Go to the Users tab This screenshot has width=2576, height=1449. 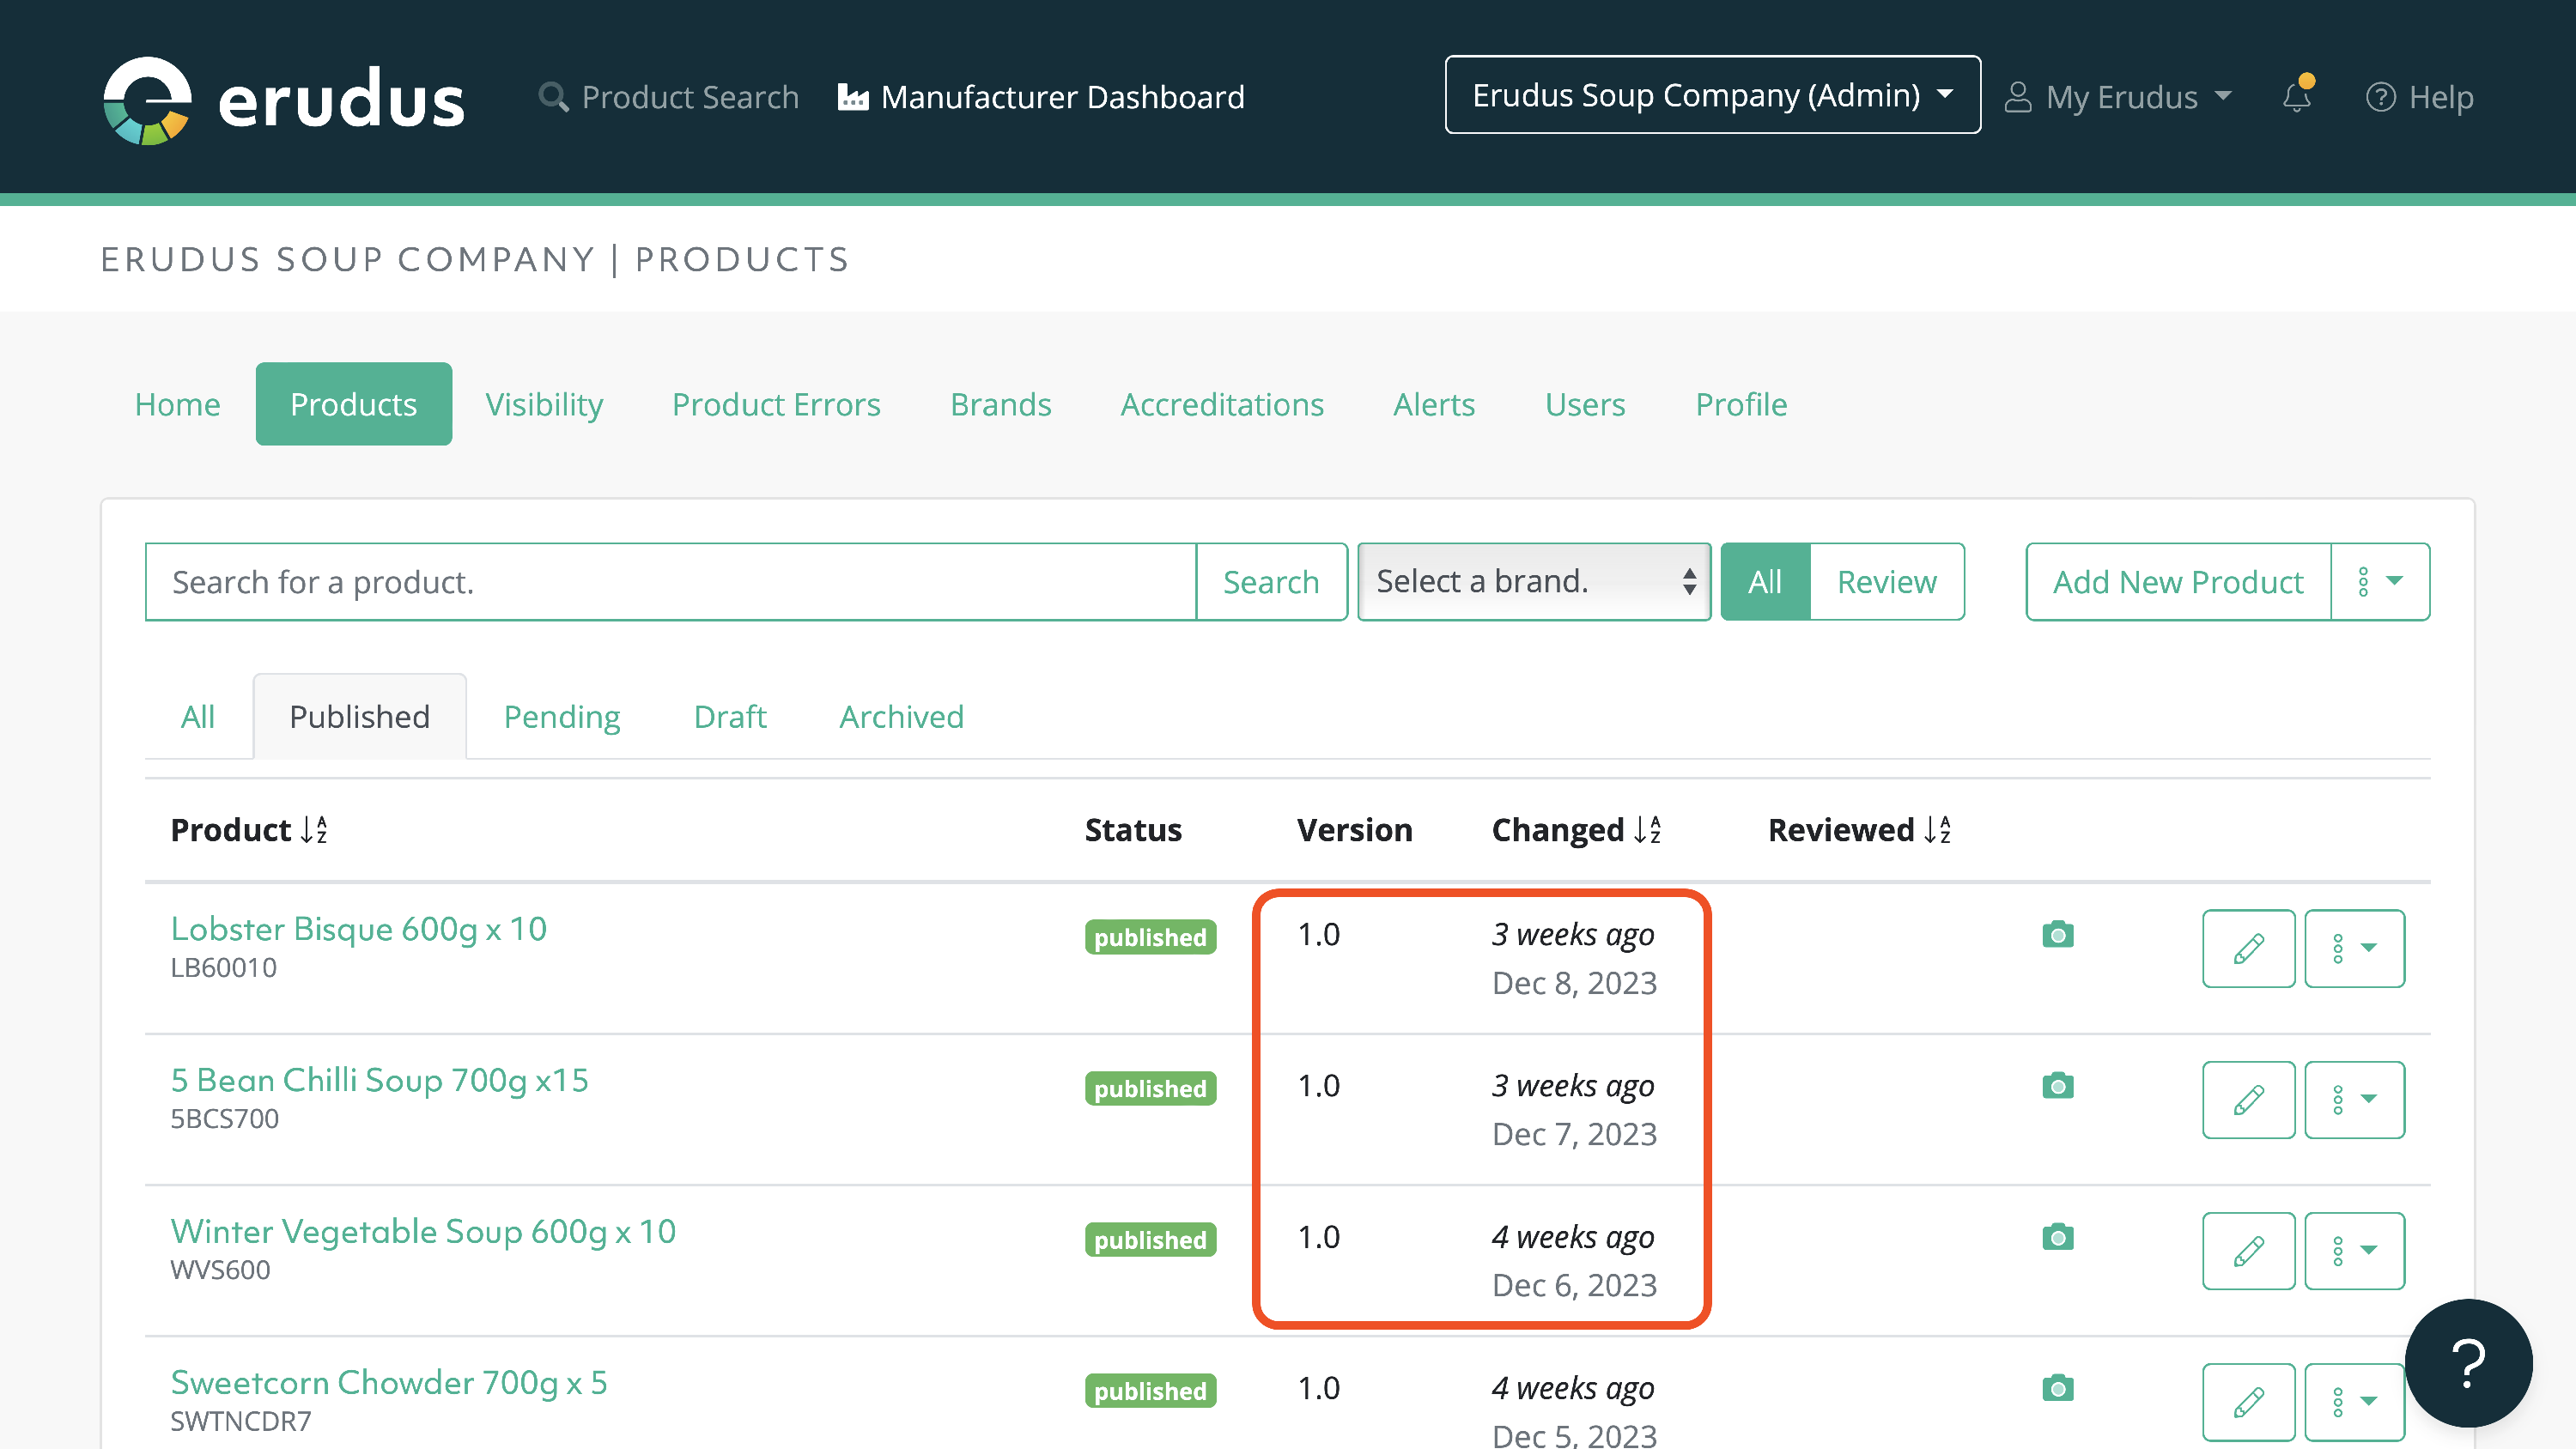coord(1585,404)
